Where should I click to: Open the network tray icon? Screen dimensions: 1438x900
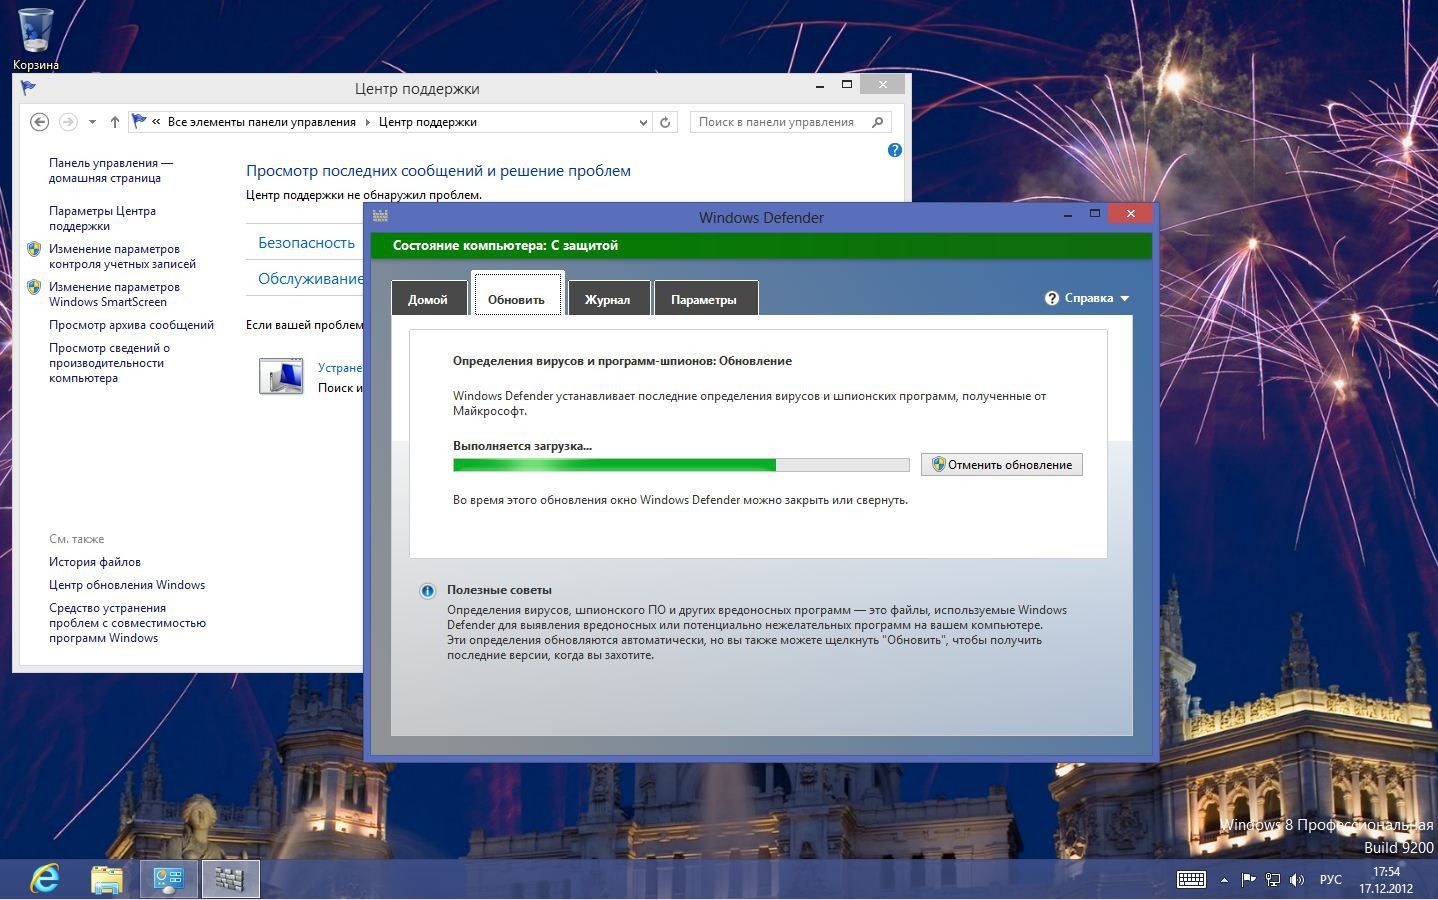[x=1273, y=880]
